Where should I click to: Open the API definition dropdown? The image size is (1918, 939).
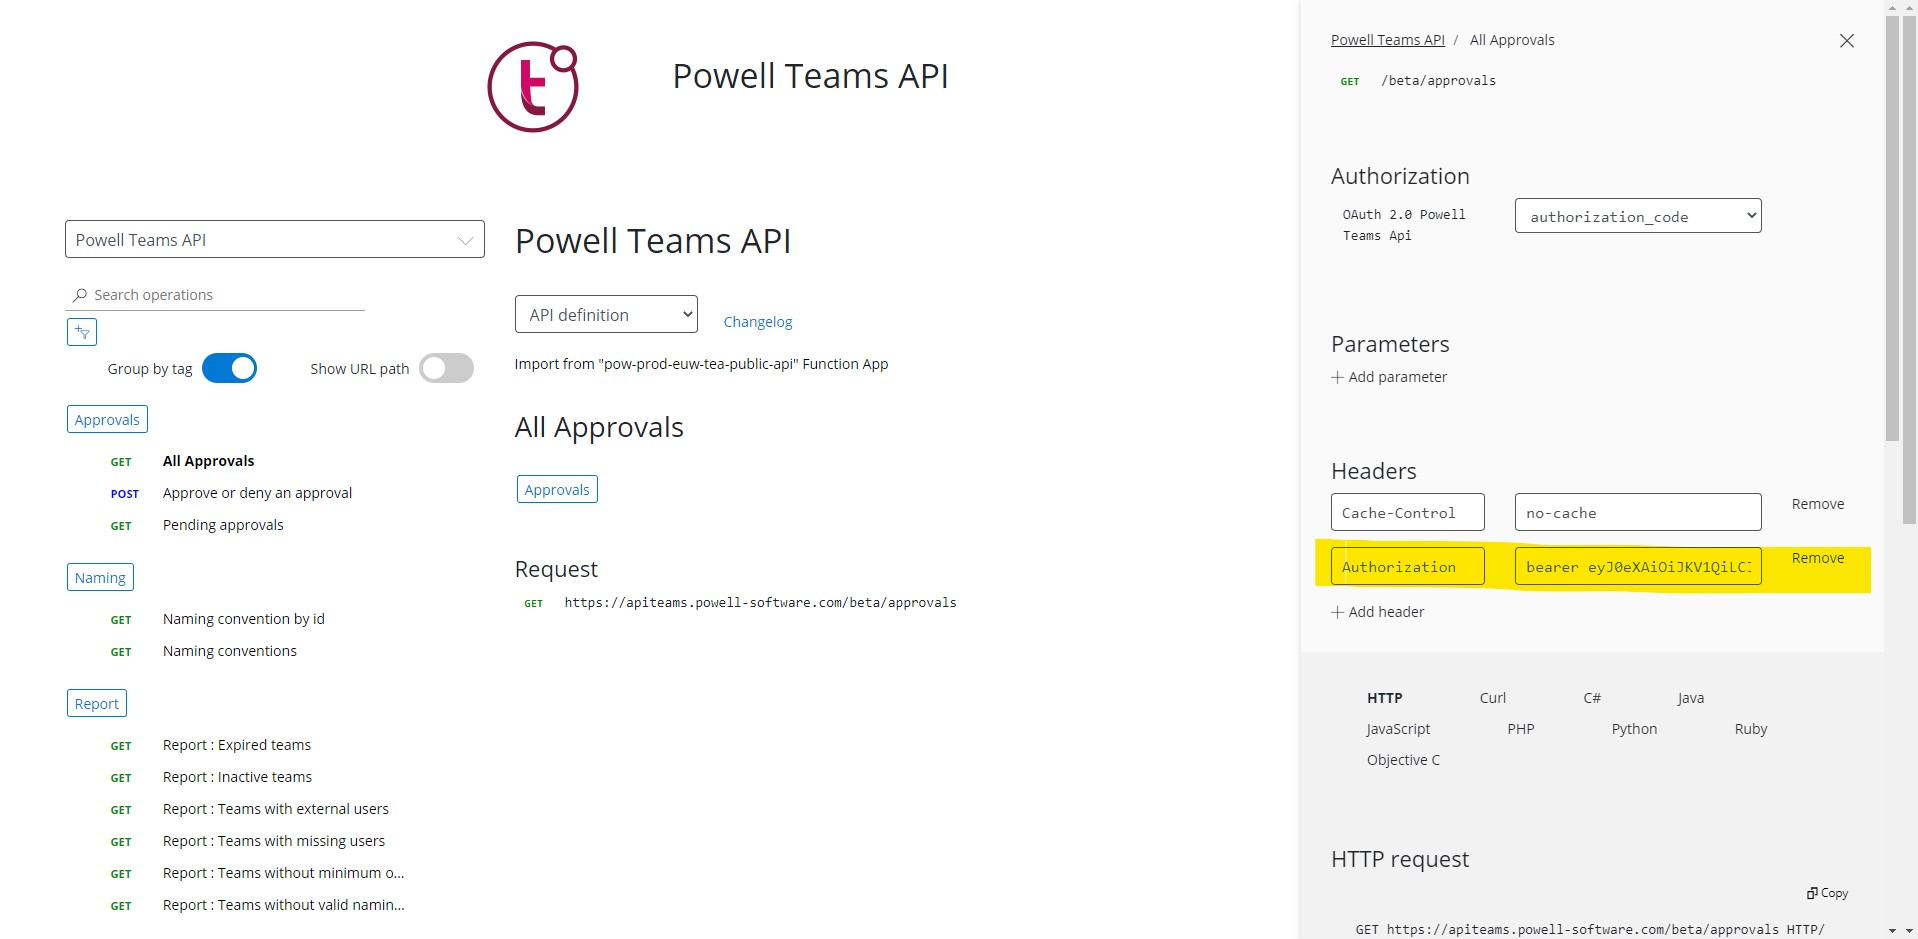pos(606,314)
